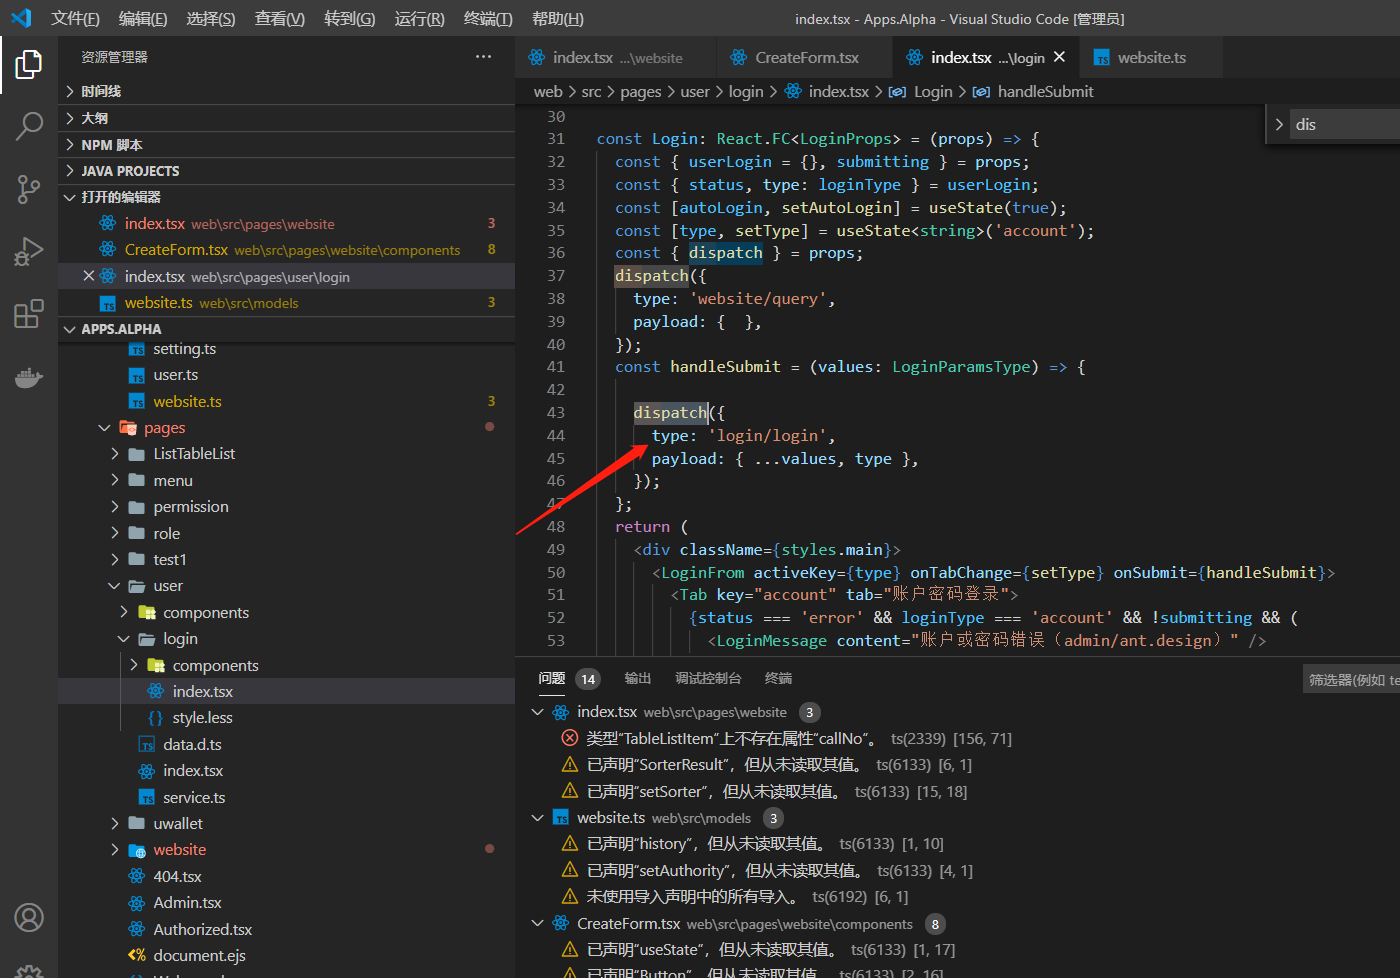
Task: Open the Extensions view icon
Action: click(29, 314)
